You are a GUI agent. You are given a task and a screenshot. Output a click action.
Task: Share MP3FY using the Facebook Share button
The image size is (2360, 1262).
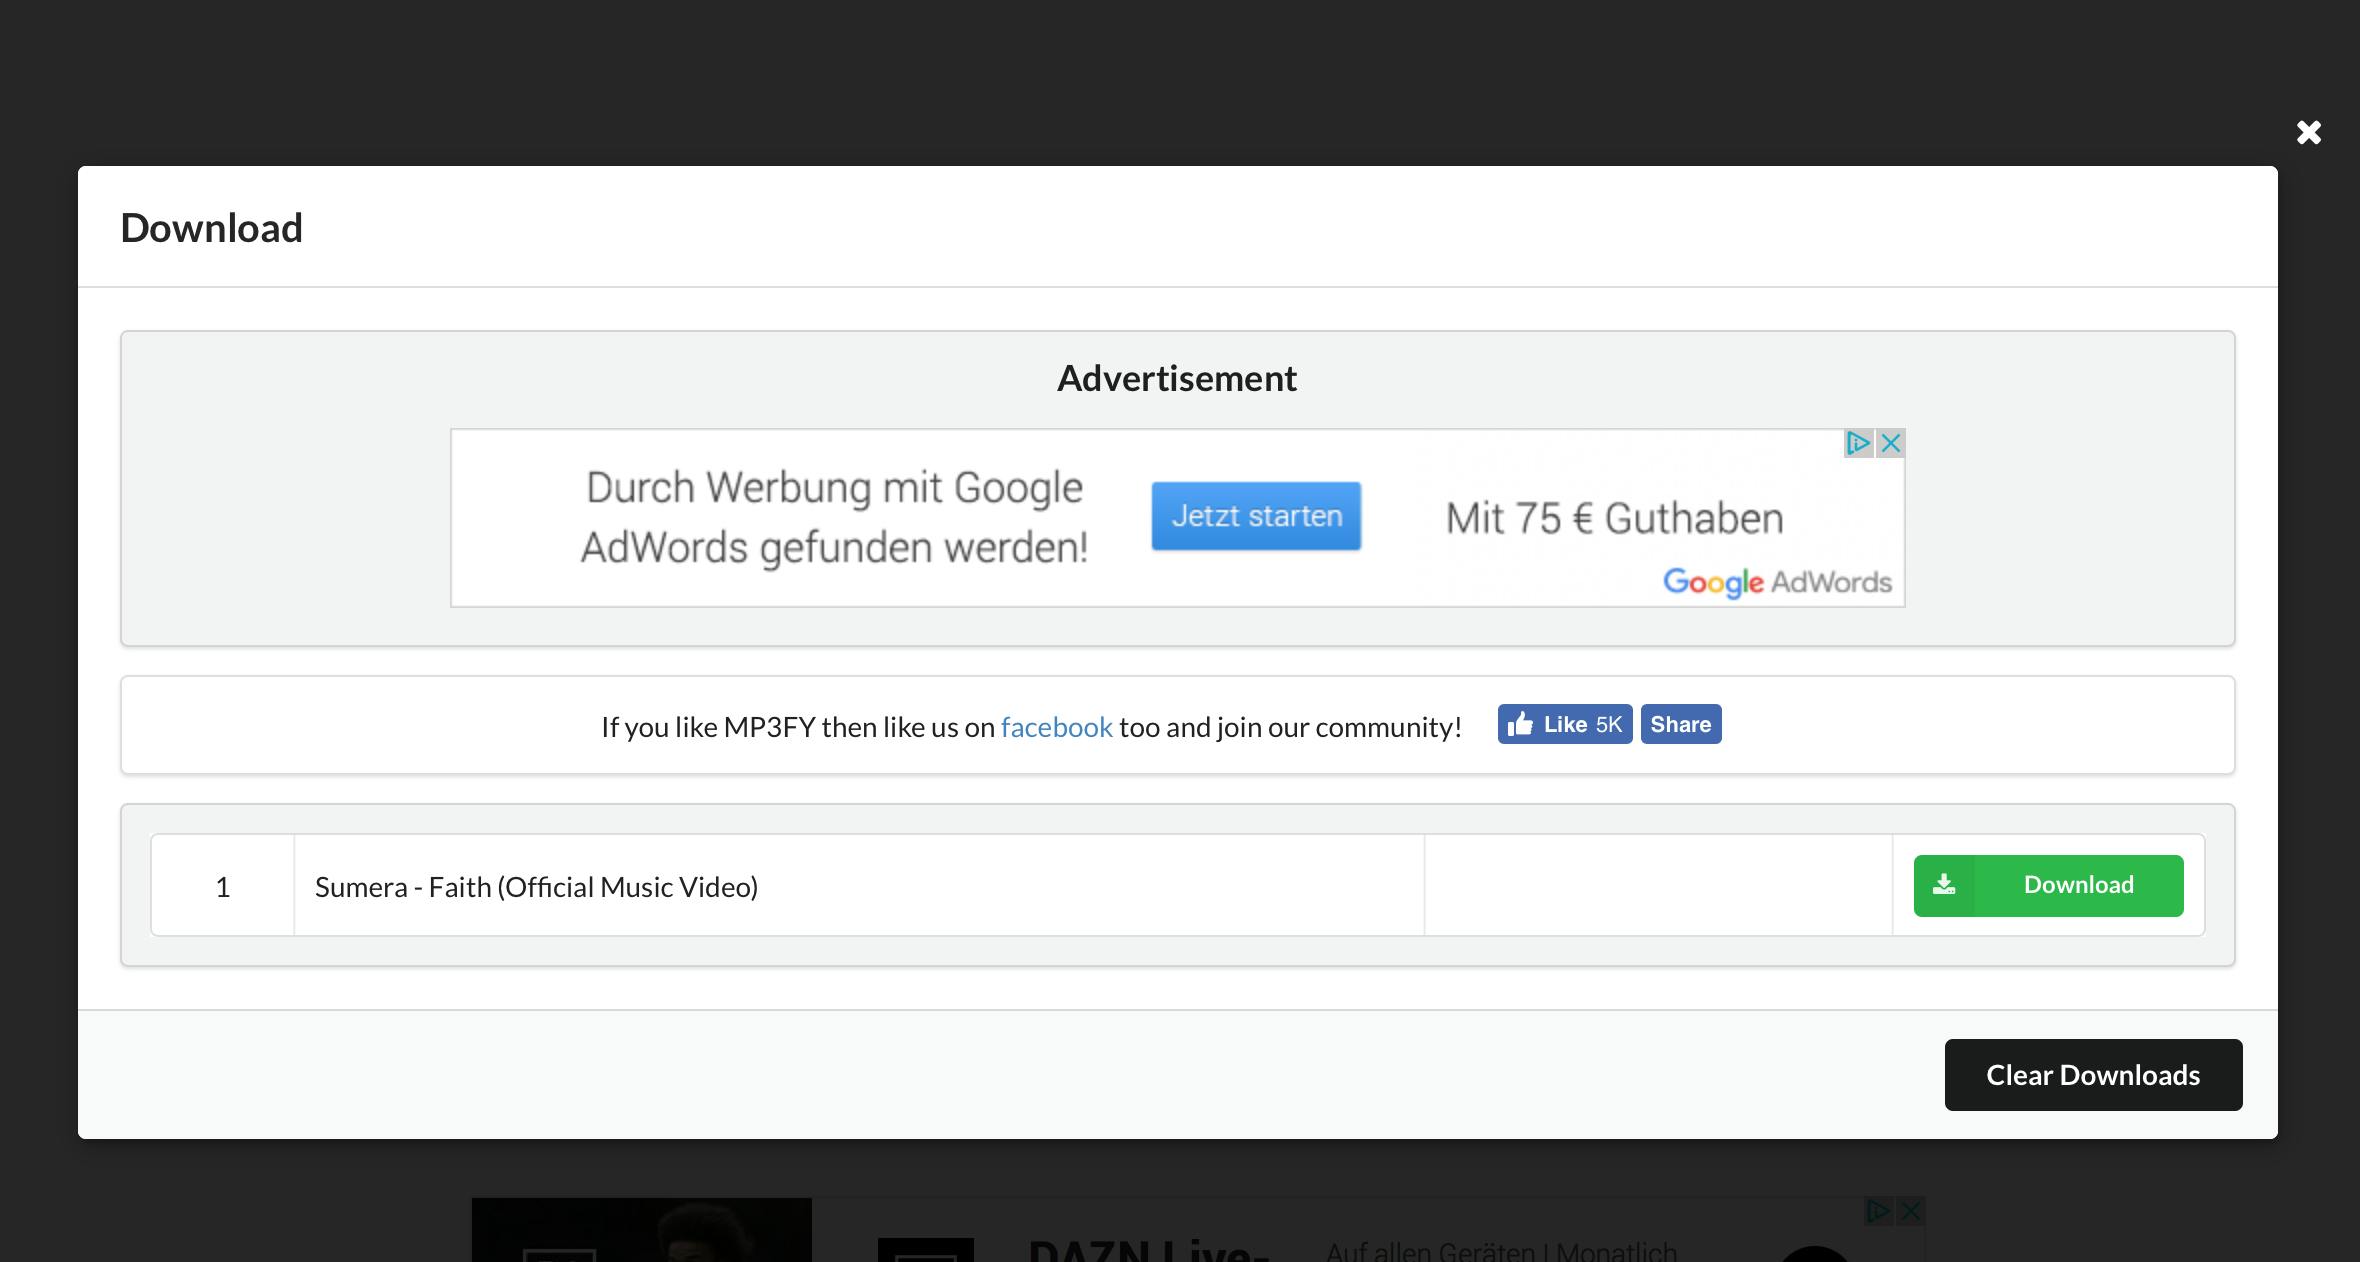point(1680,724)
